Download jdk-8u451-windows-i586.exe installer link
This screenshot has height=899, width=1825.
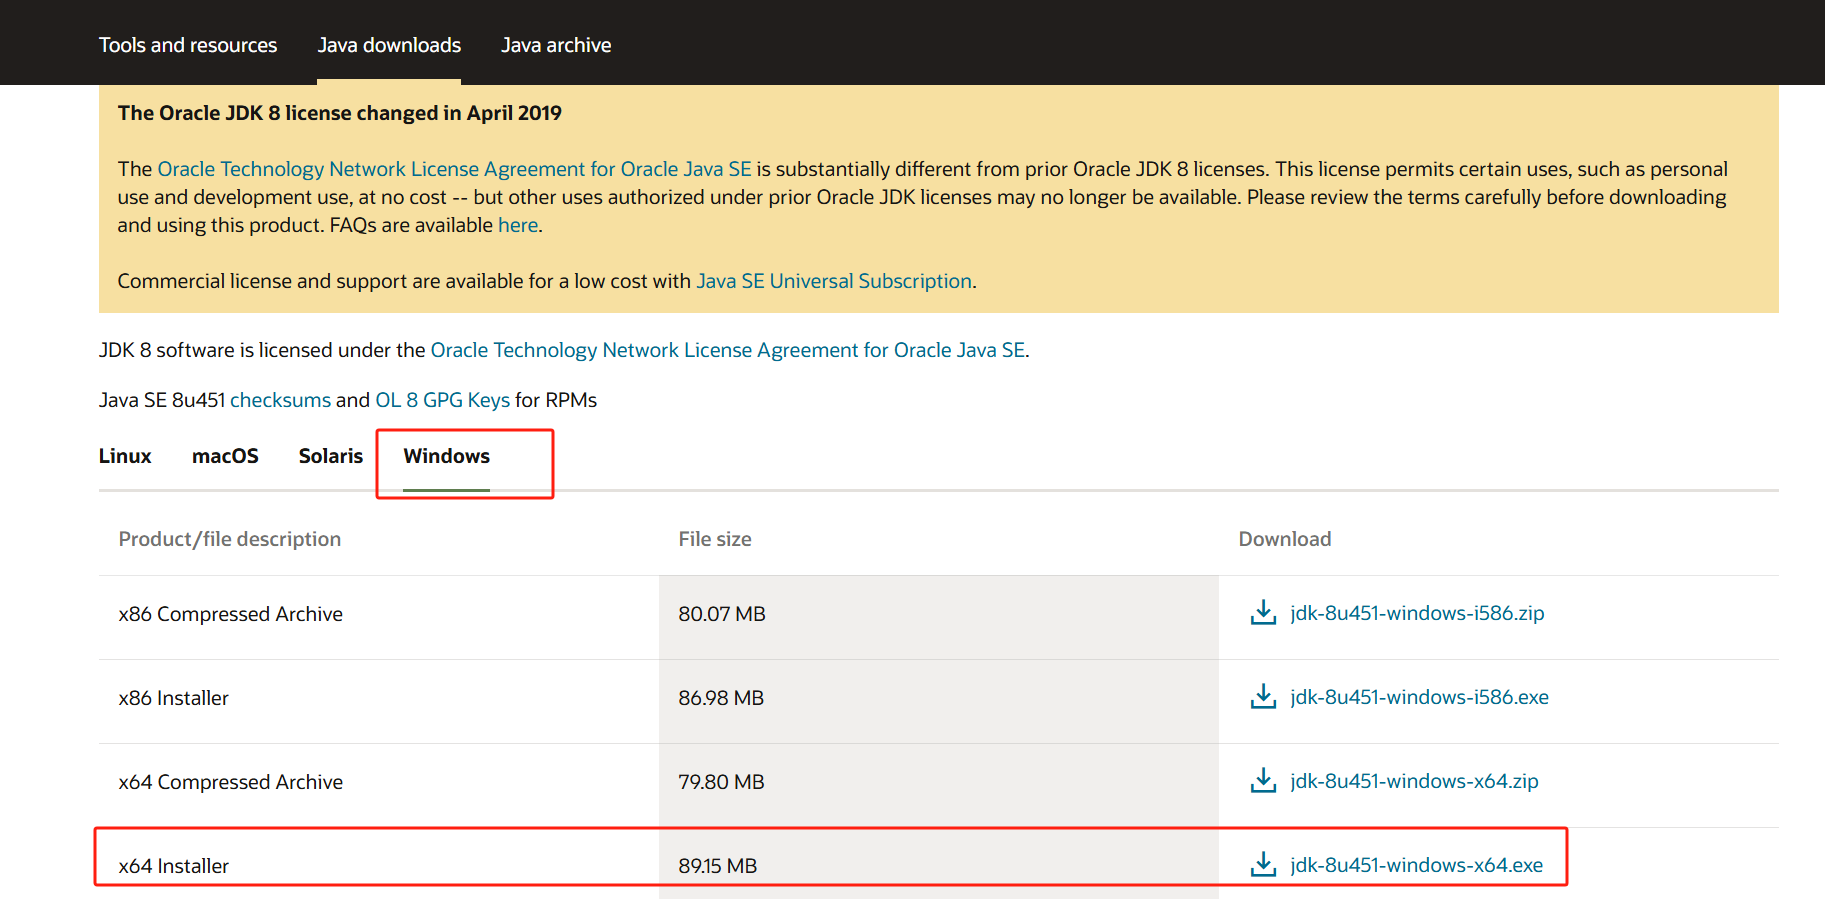(x=1419, y=697)
